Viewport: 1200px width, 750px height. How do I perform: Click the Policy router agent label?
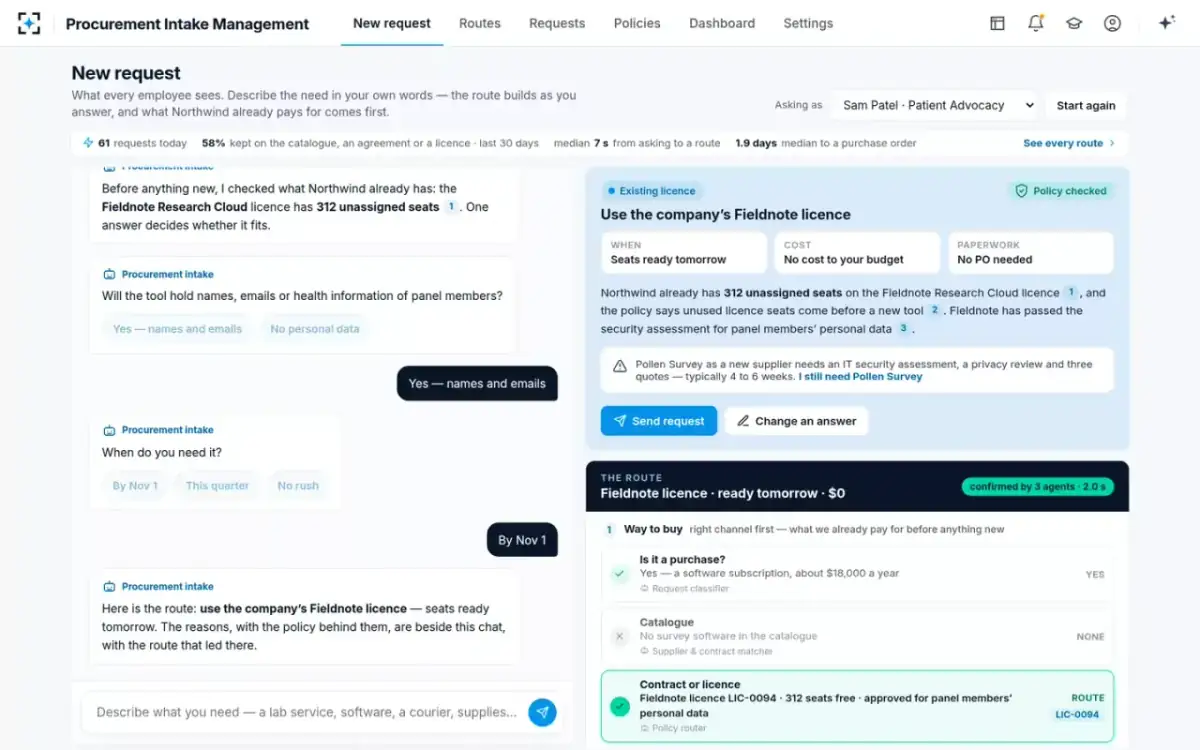(672, 728)
